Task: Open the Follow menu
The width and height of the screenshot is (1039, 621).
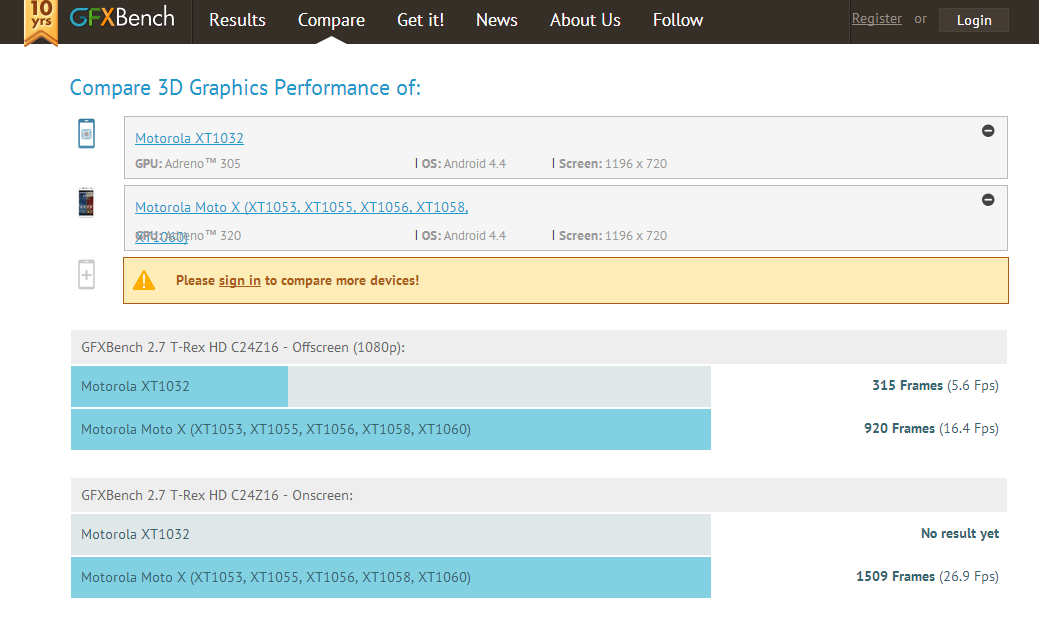Action: click(x=678, y=21)
